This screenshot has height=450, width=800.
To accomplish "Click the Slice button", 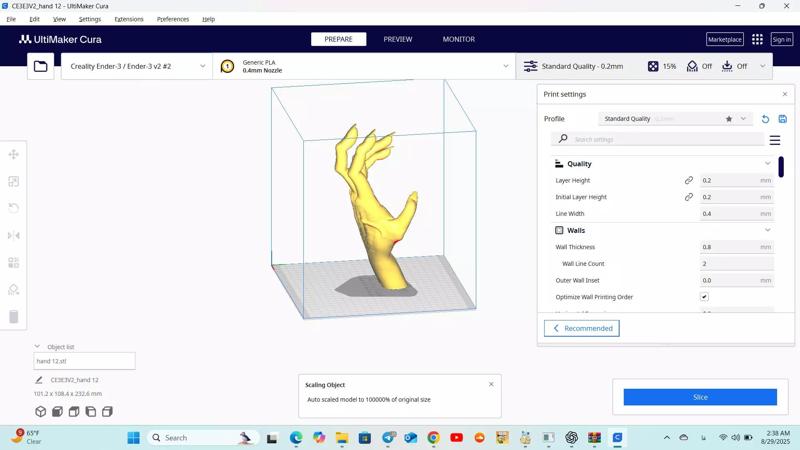I will click(x=700, y=397).
